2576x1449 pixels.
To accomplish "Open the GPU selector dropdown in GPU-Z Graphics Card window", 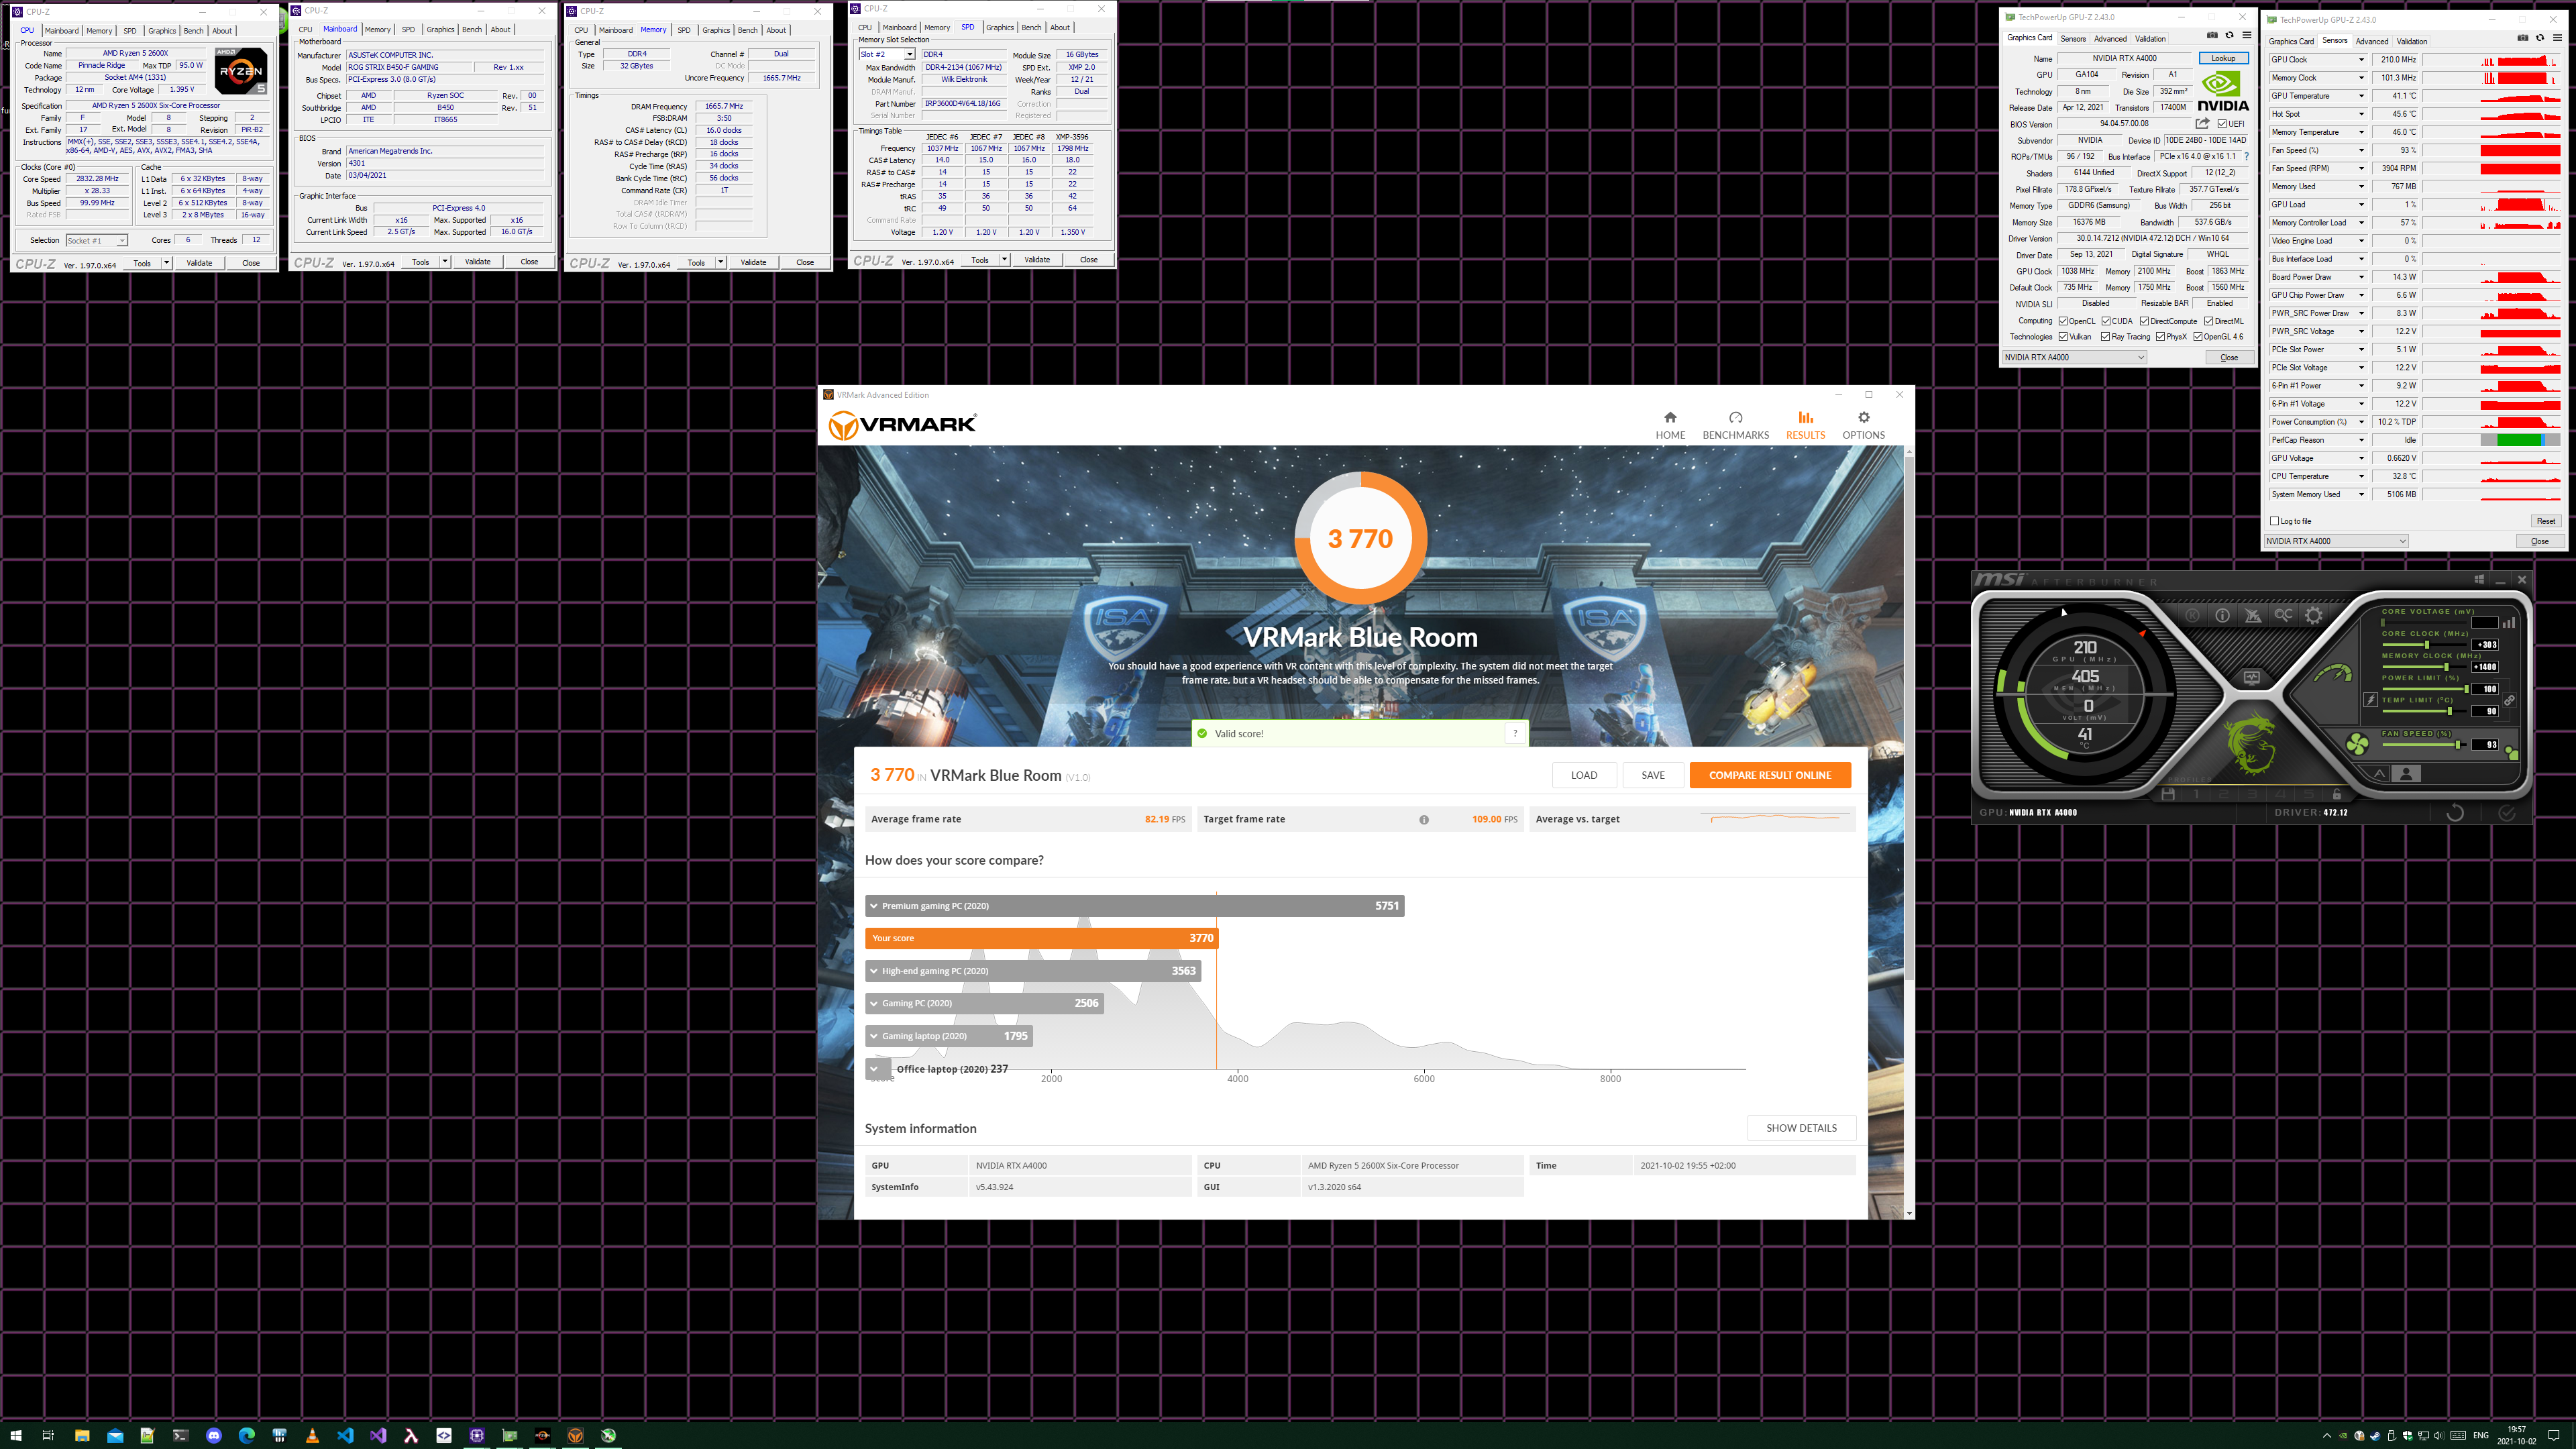I will pos(2074,357).
